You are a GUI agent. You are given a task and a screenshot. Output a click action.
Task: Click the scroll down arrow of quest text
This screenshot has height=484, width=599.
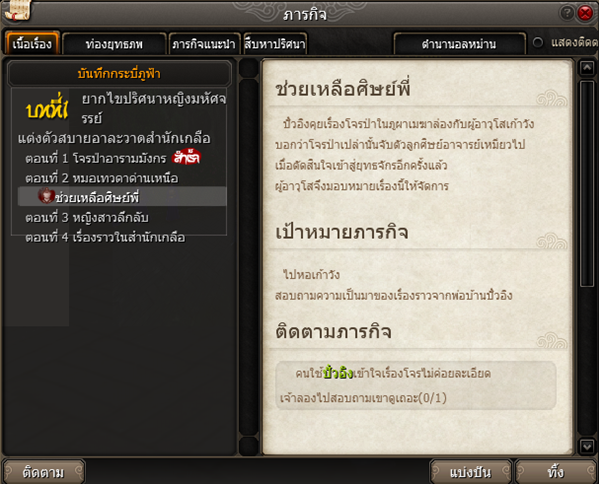point(587,446)
